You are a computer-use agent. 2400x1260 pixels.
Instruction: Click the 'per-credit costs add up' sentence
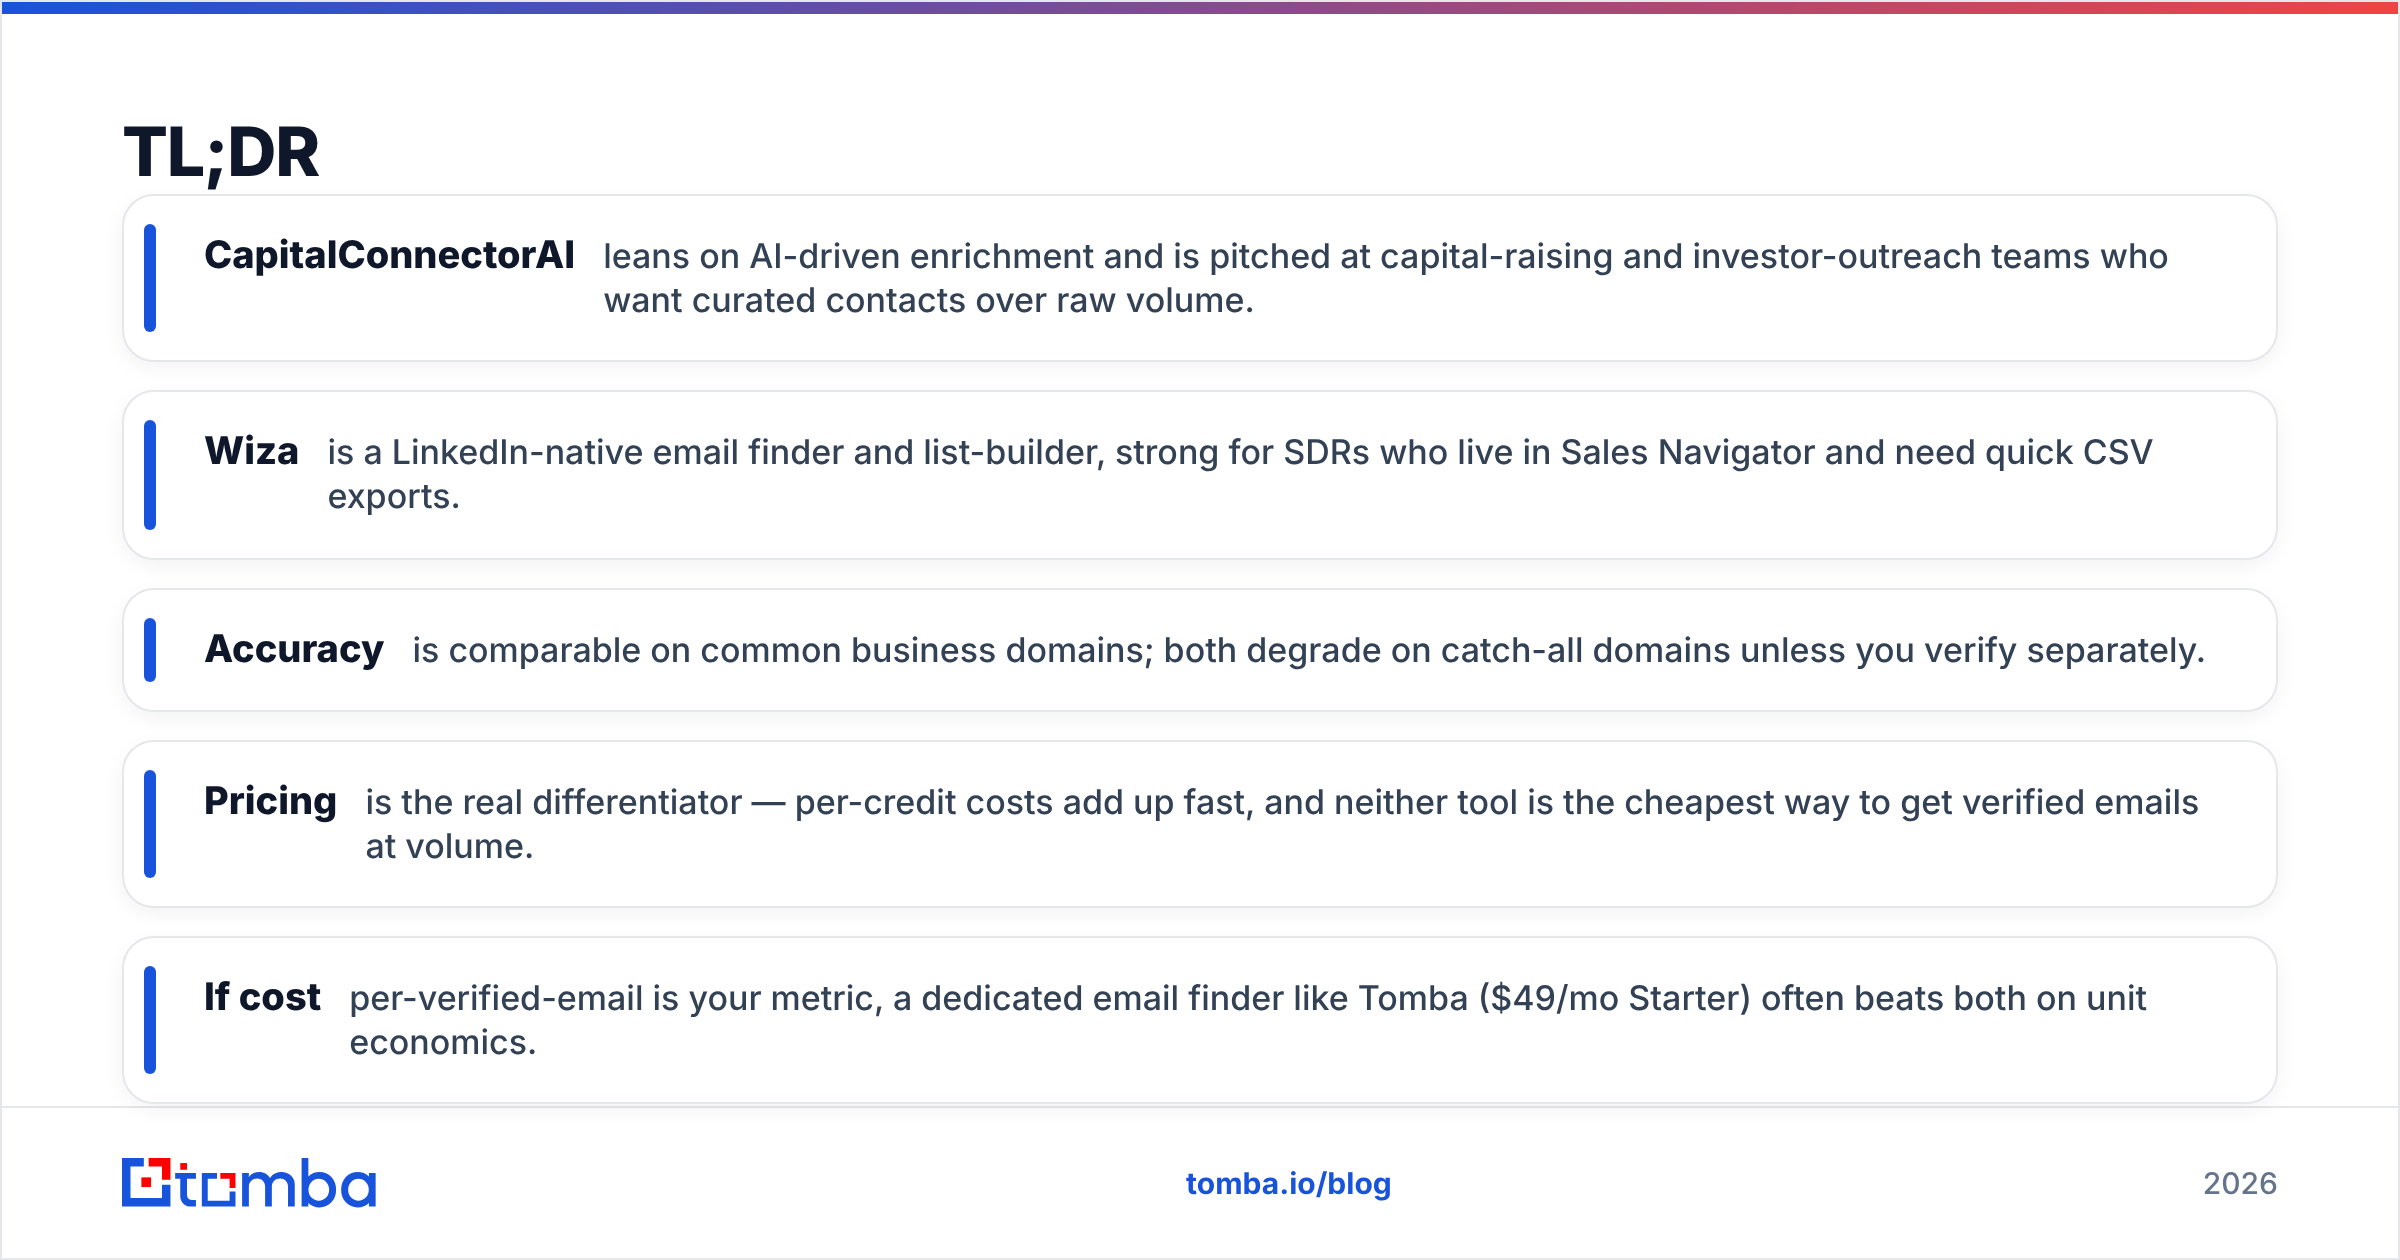pos(1282,824)
